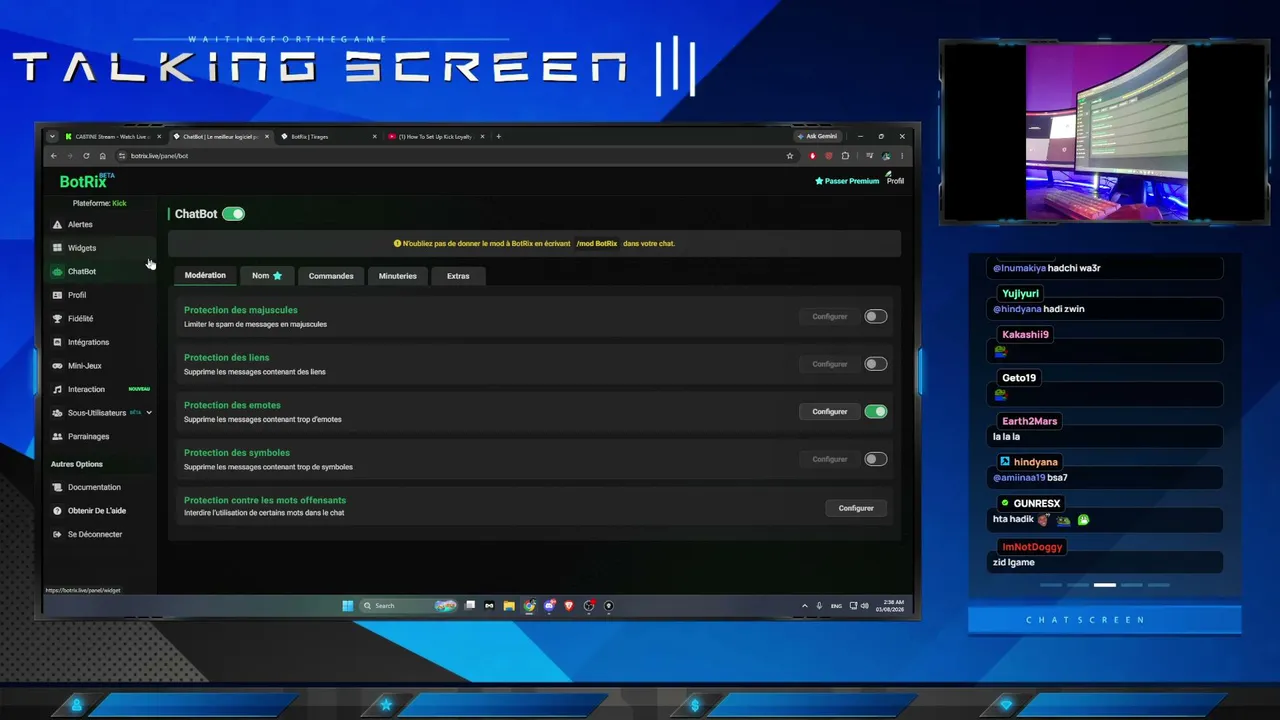
Task: Switch to the How To Set Up Kick browser tab
Action: tap(435, 136)
